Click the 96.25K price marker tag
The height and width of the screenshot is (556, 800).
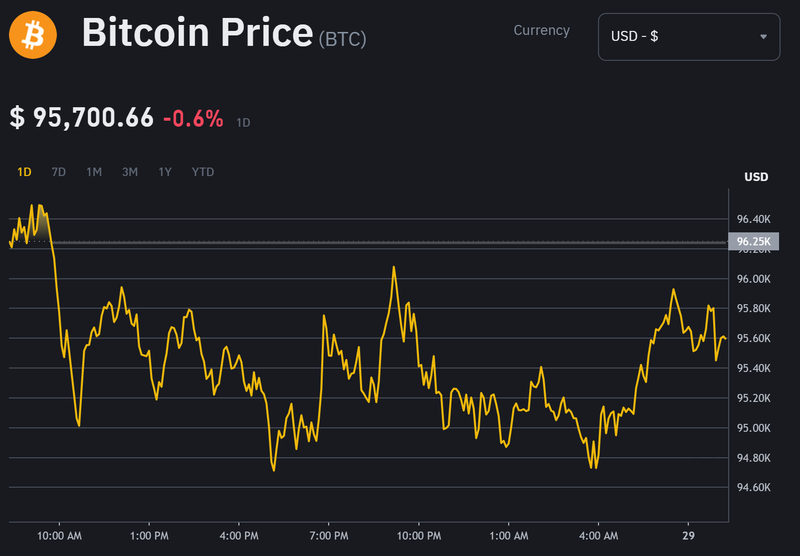click(752, 242)
